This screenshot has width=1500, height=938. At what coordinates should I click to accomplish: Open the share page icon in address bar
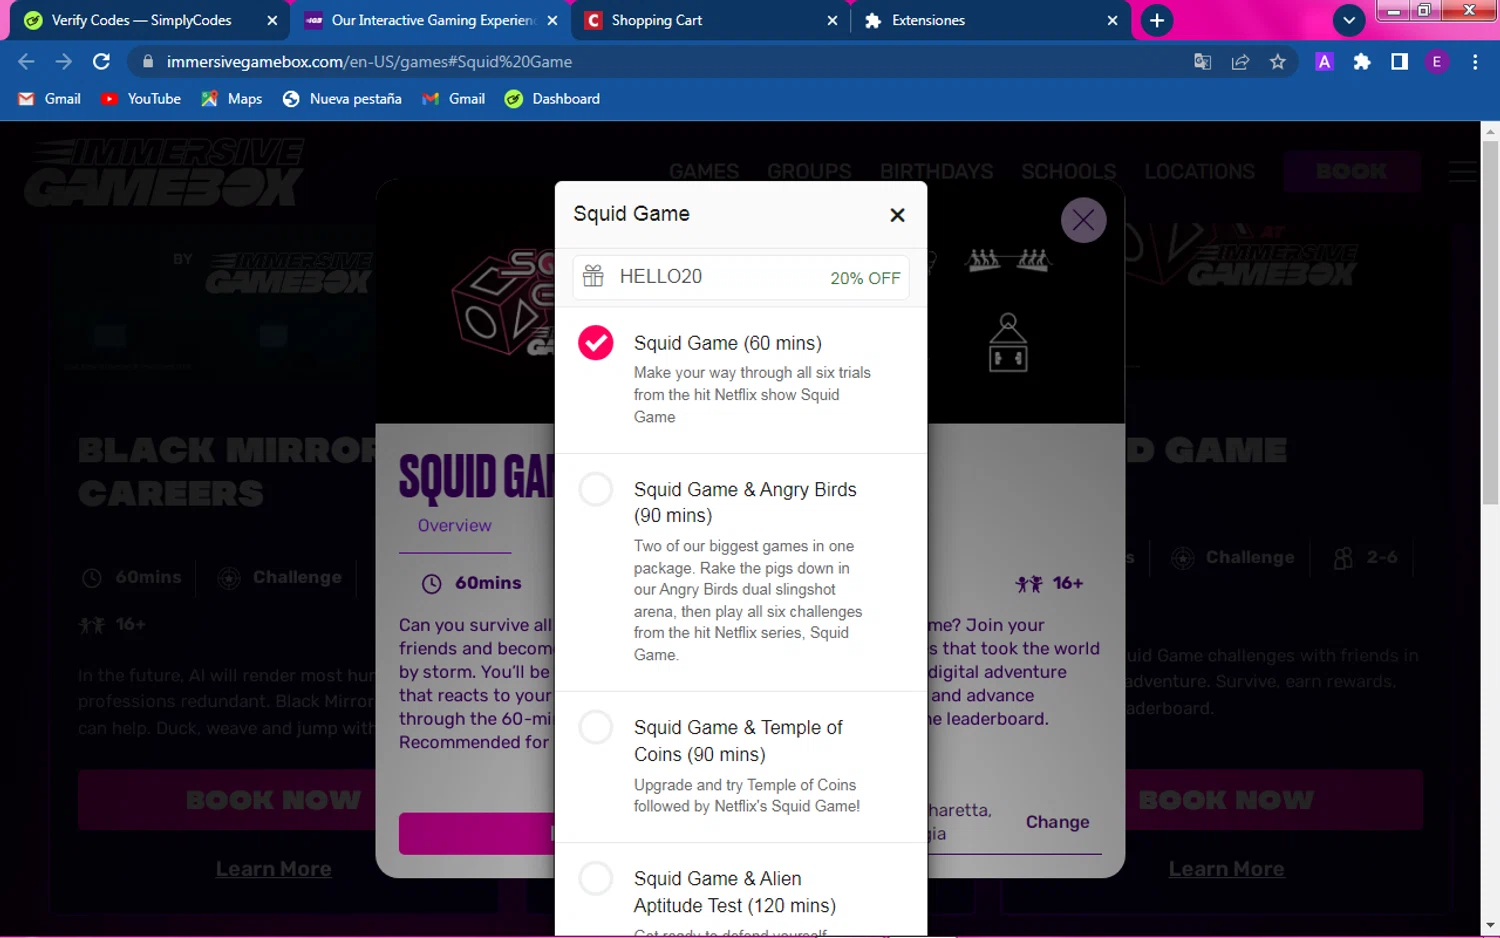[1240, 62]
